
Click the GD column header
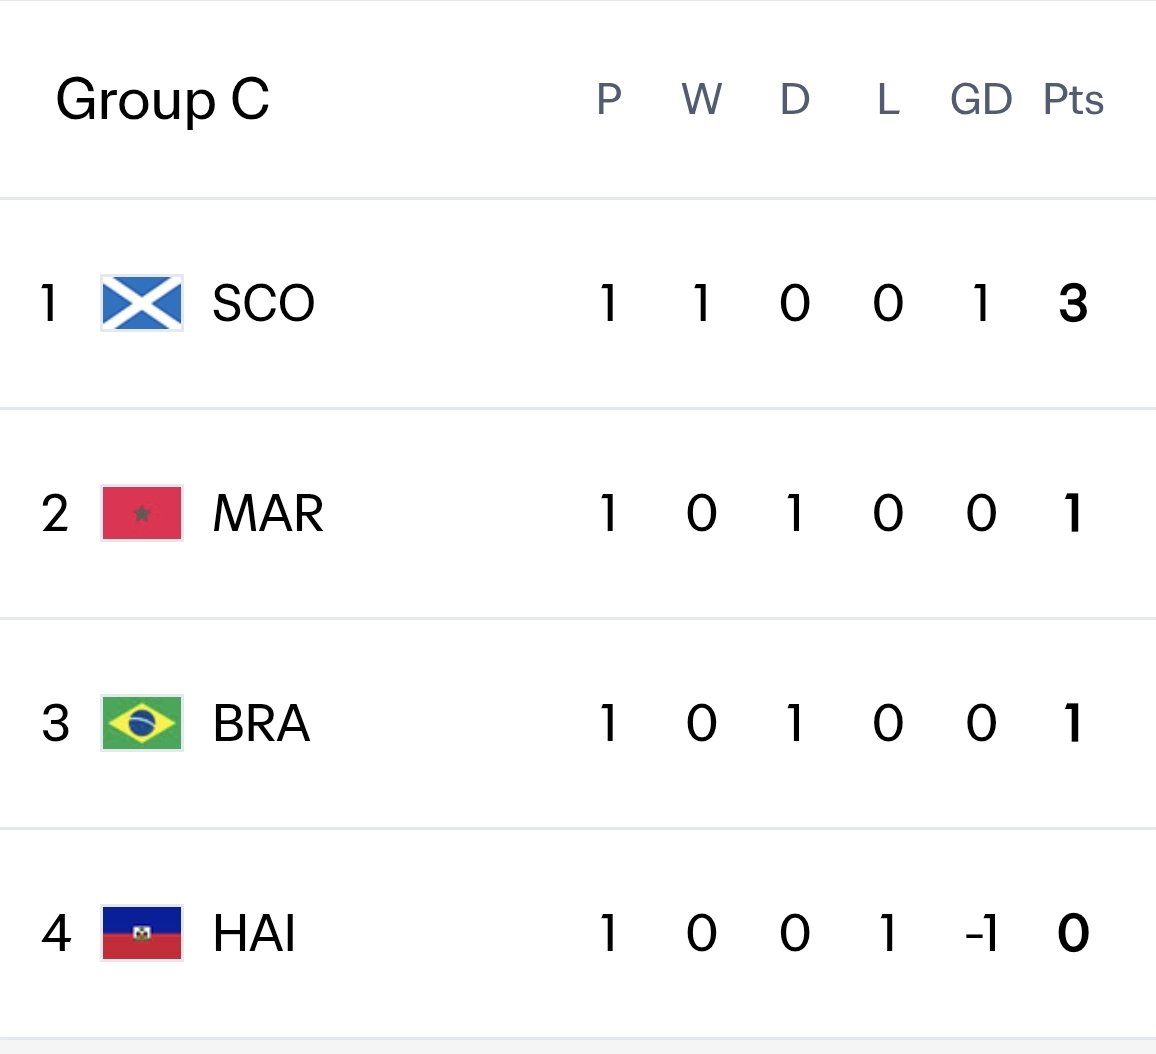981,99
